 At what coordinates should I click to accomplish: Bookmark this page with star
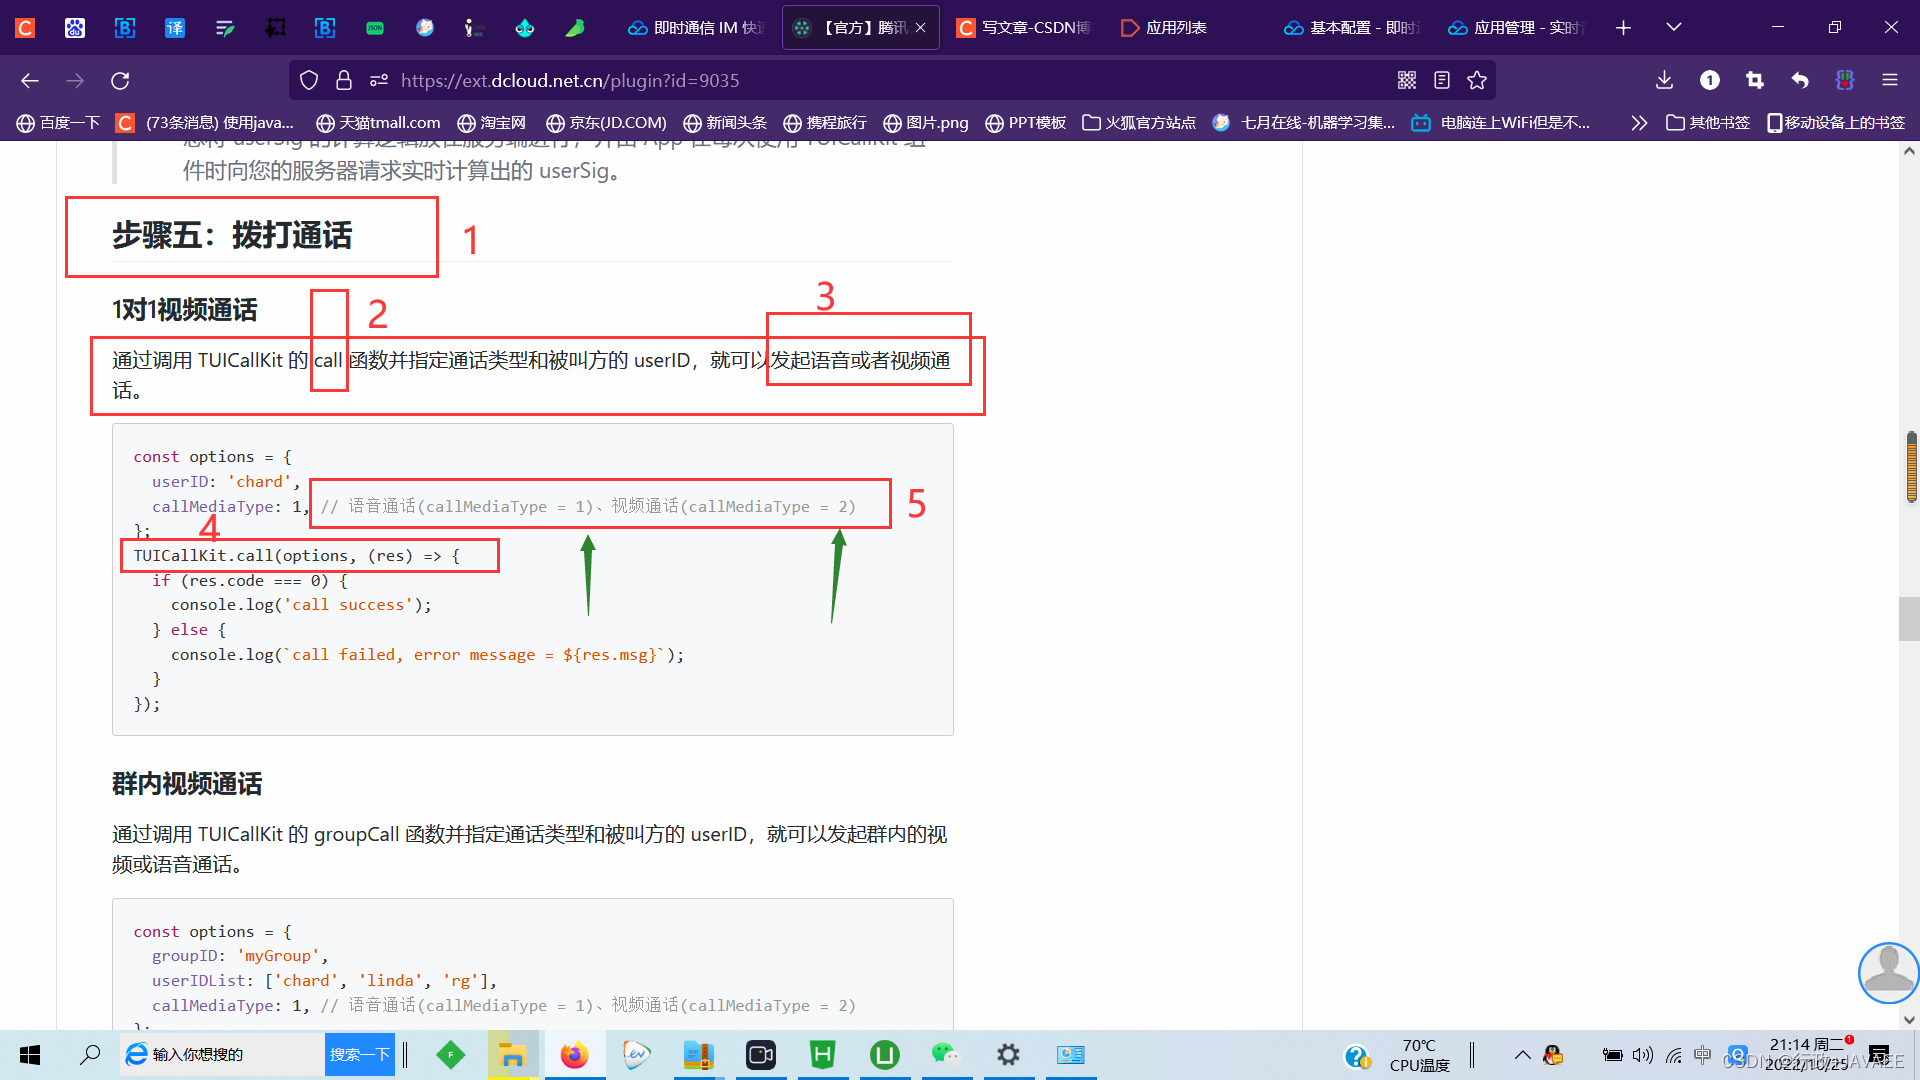1477,80
